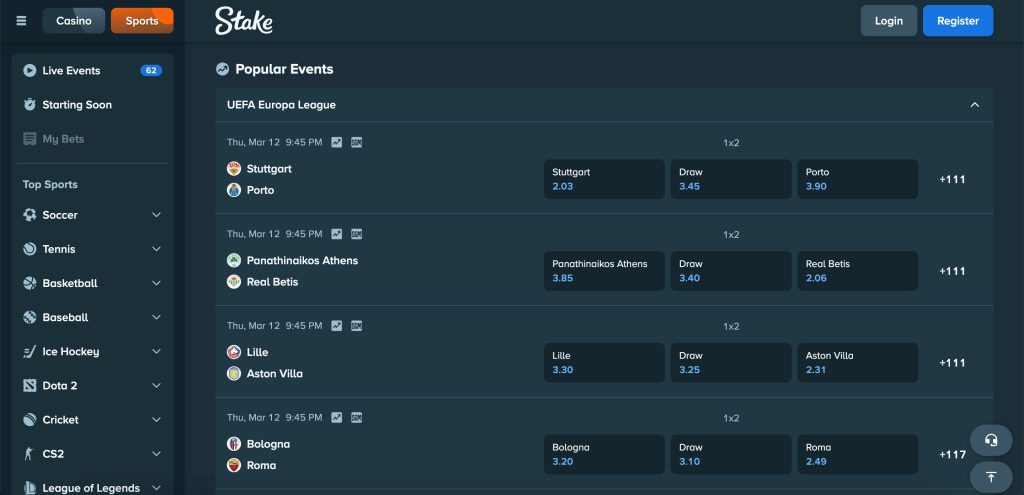Bet on Draw at 3.10
Image resolution: width=1024 pixels, height=495 pixels.
(x=731, y=455)
